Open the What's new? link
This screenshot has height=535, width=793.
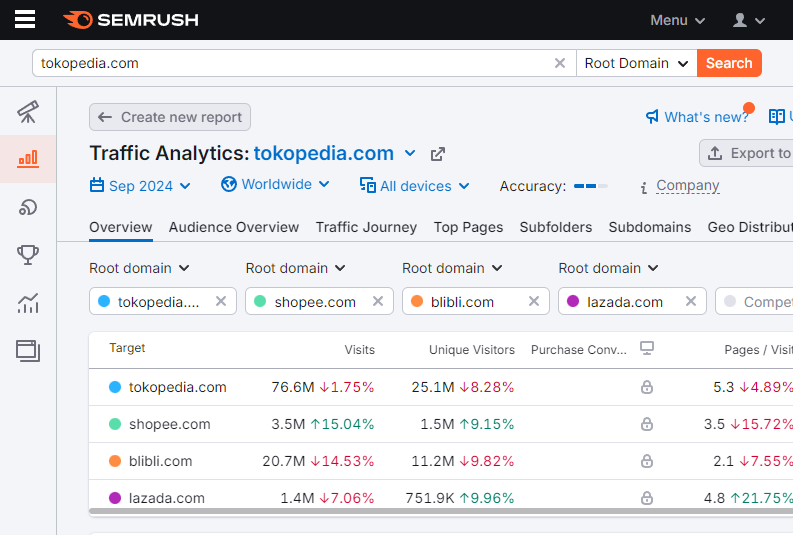point(698,117)
